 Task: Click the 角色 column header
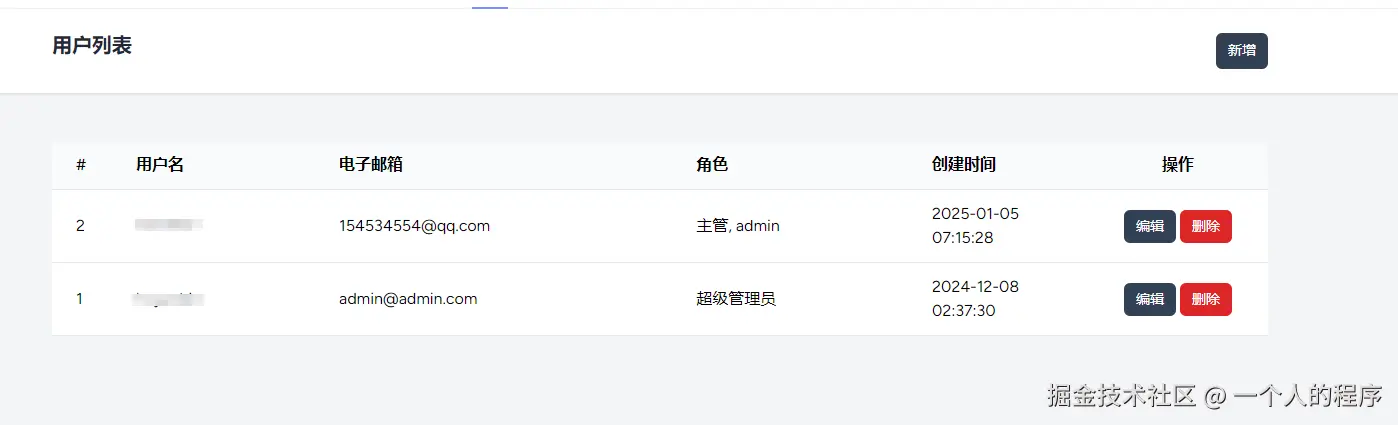pos(712,165)
